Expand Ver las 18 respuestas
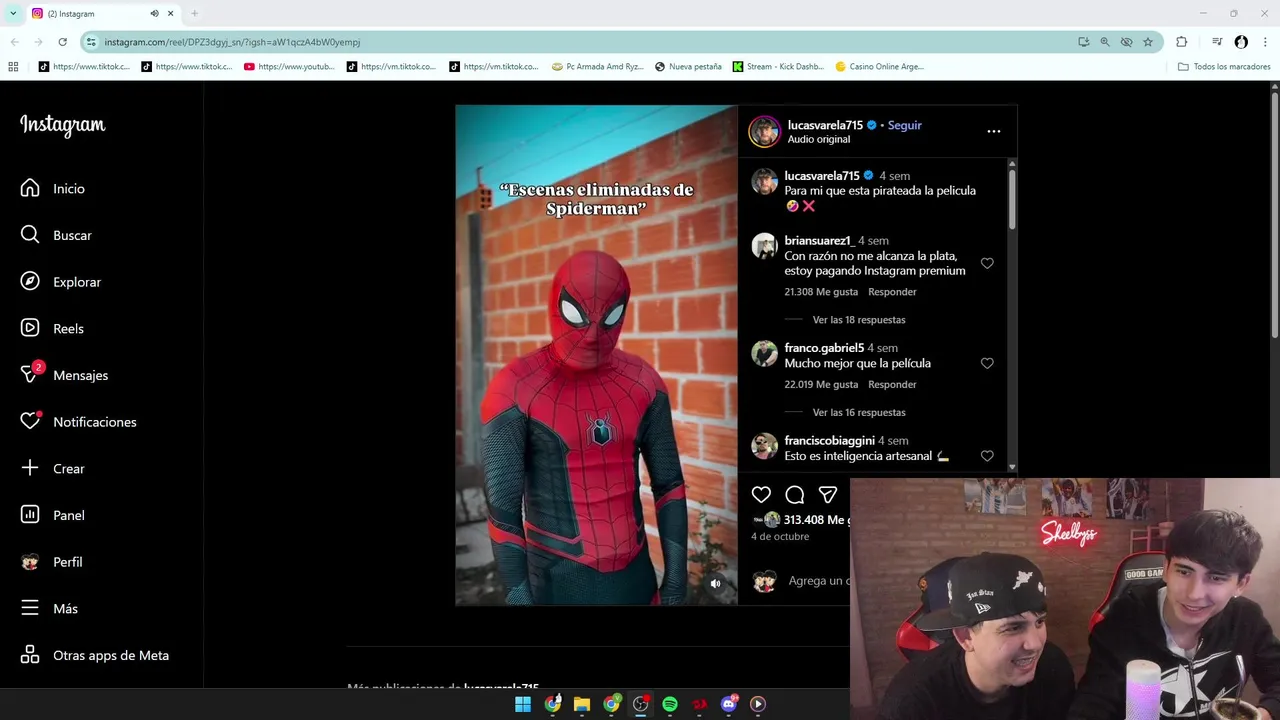 pyautogui.click(x=859, y=320)
